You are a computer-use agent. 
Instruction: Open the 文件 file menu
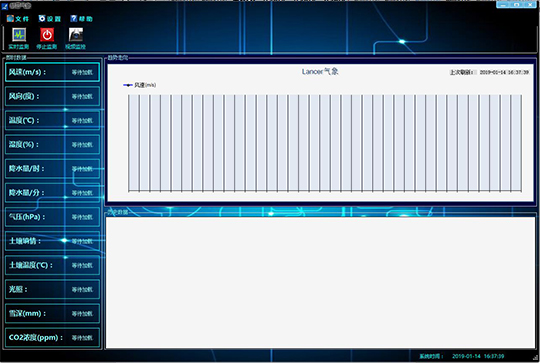click(x=18, y=19)
